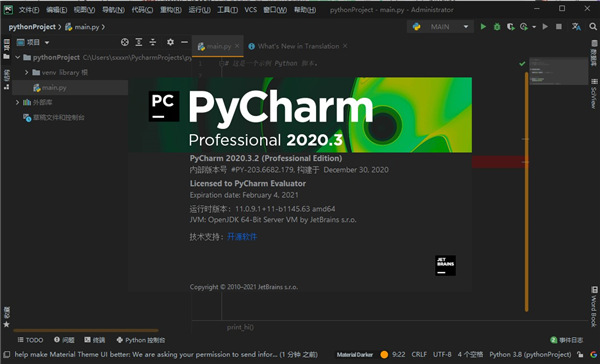
Task: Click the green inspection checkmark in editor
Action: pyautogui.click(x=522, y=64)
